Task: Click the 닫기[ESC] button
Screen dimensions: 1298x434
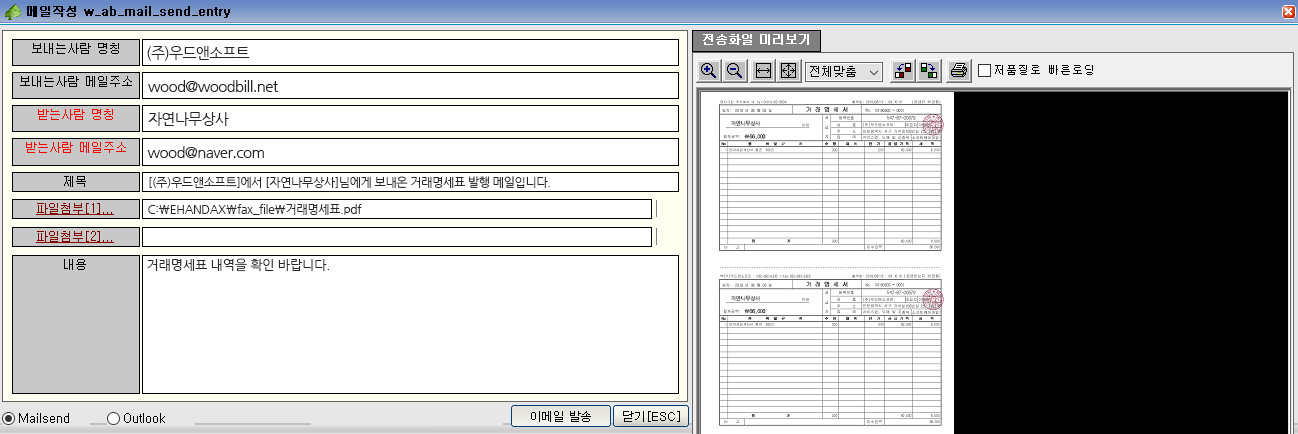Action: [651, 417]
